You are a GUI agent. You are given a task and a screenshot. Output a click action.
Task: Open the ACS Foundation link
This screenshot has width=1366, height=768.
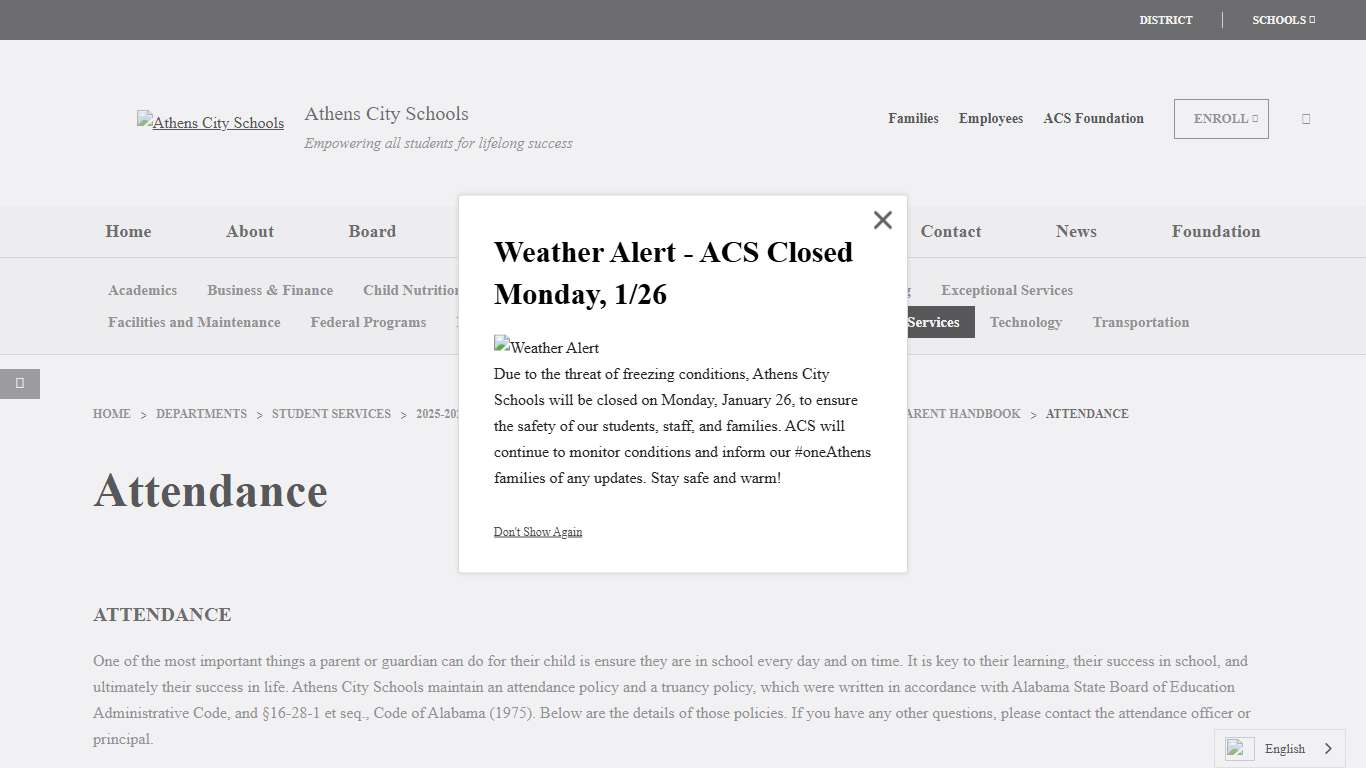[x=1093, y=118]
